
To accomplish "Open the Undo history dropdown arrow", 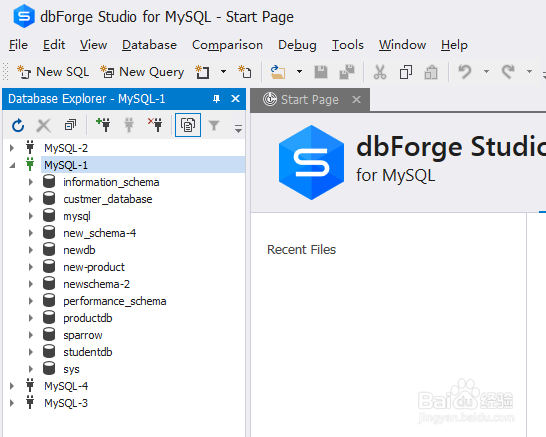I will click(x=486, y=72).
